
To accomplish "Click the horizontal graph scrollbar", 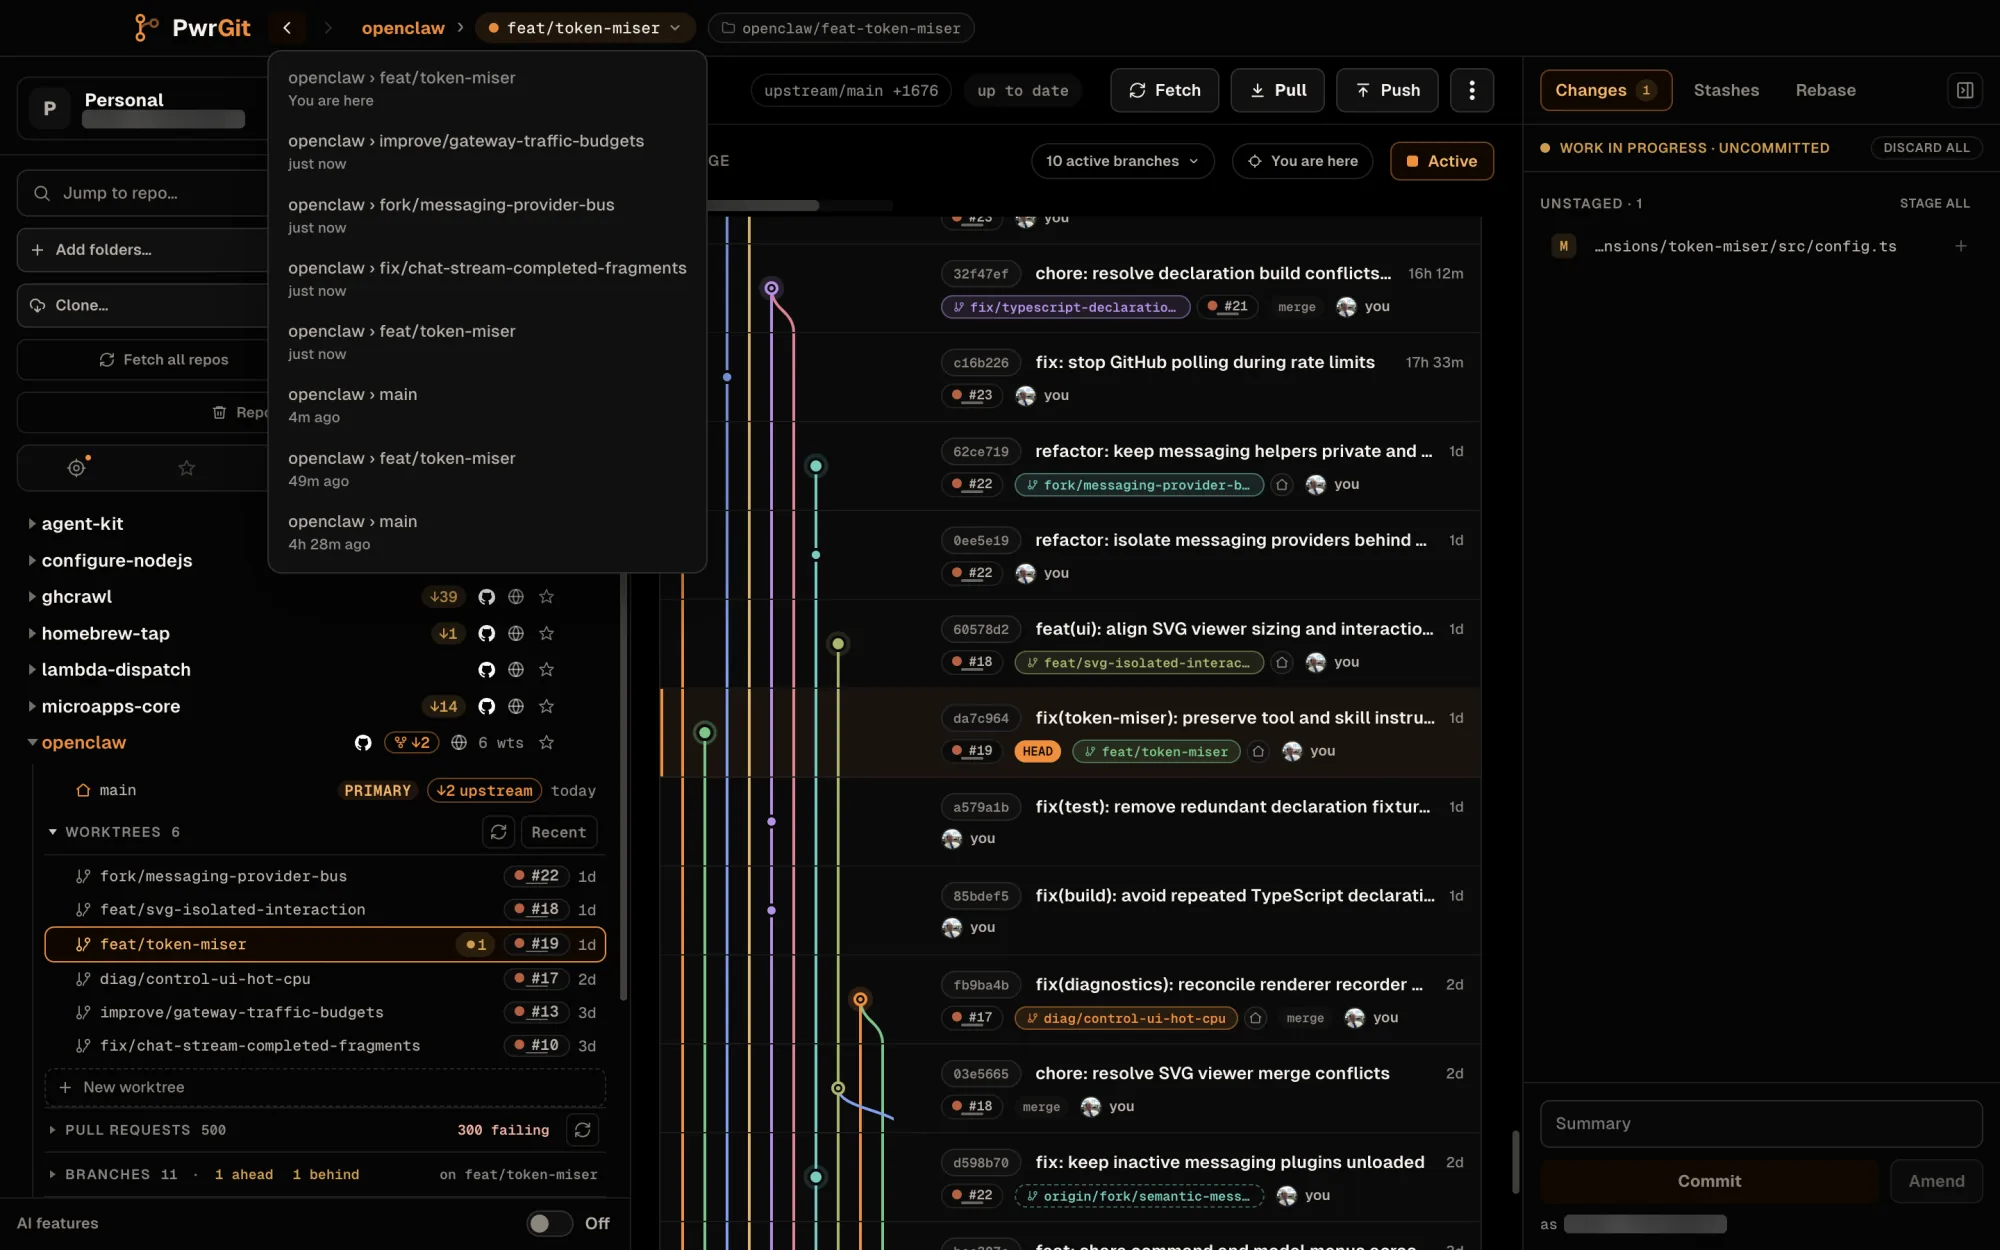I will [763, 205].
